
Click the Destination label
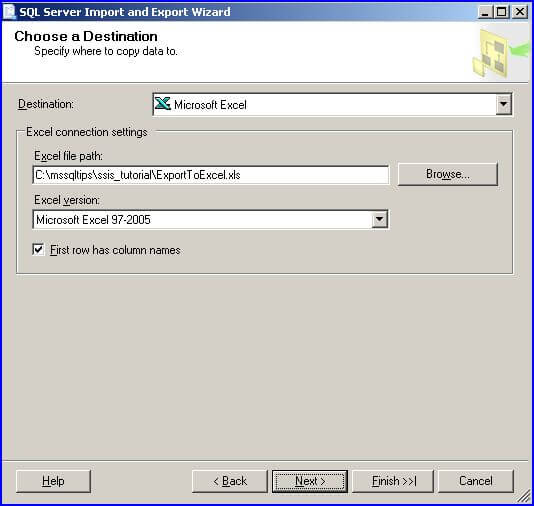click(x=46, y=104)
